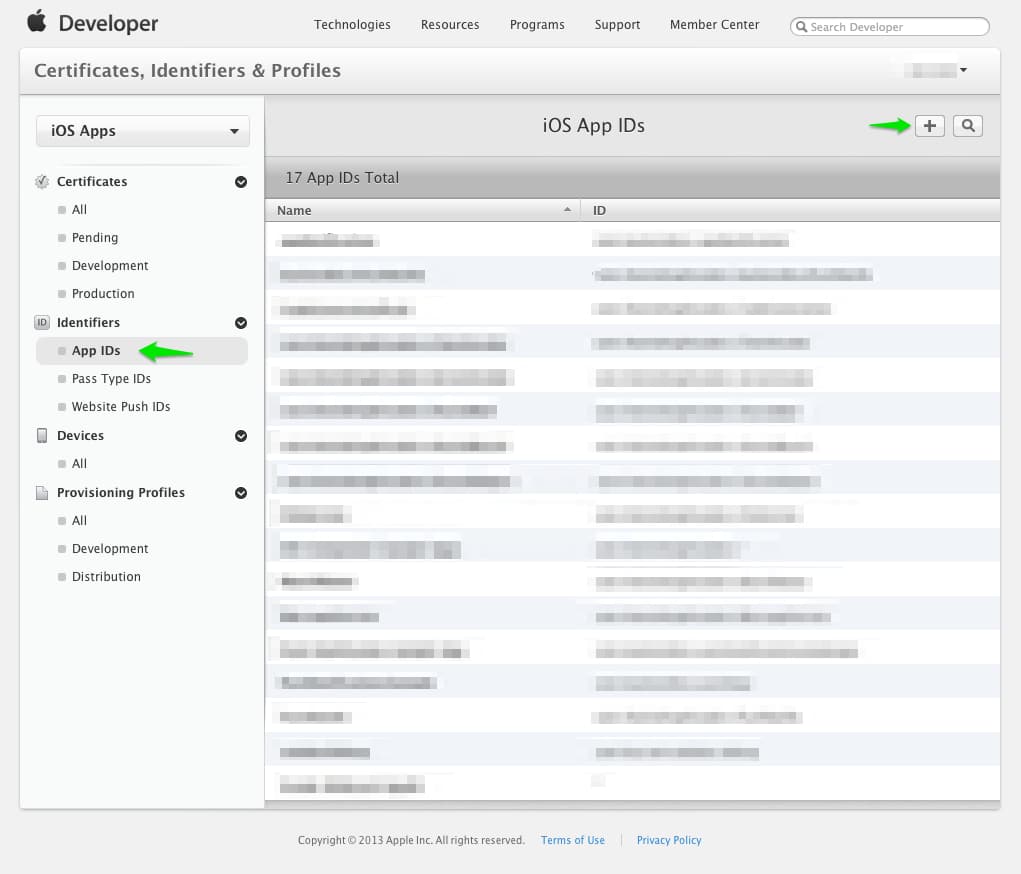Click the Developer home title
This screenshot has width=1021, height=874.
(108, 23)
